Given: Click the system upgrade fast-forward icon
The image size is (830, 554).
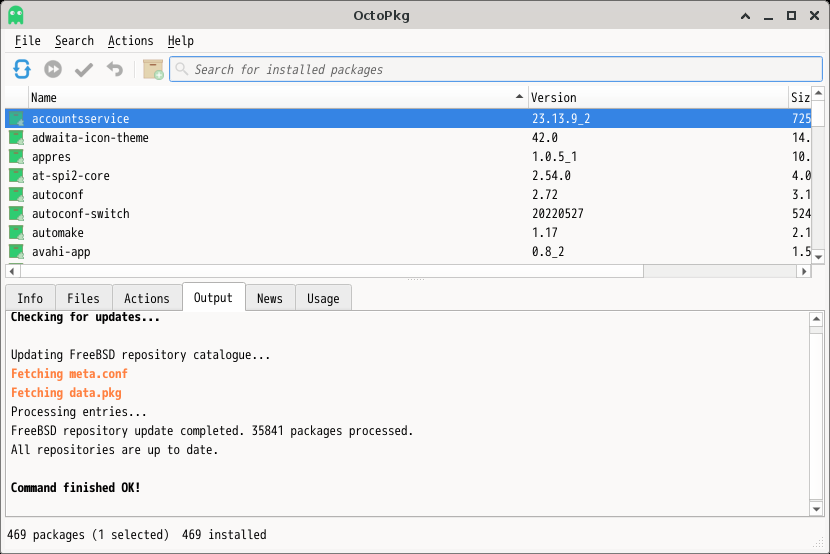Looking at the screenshot, I should coord(52,69).
